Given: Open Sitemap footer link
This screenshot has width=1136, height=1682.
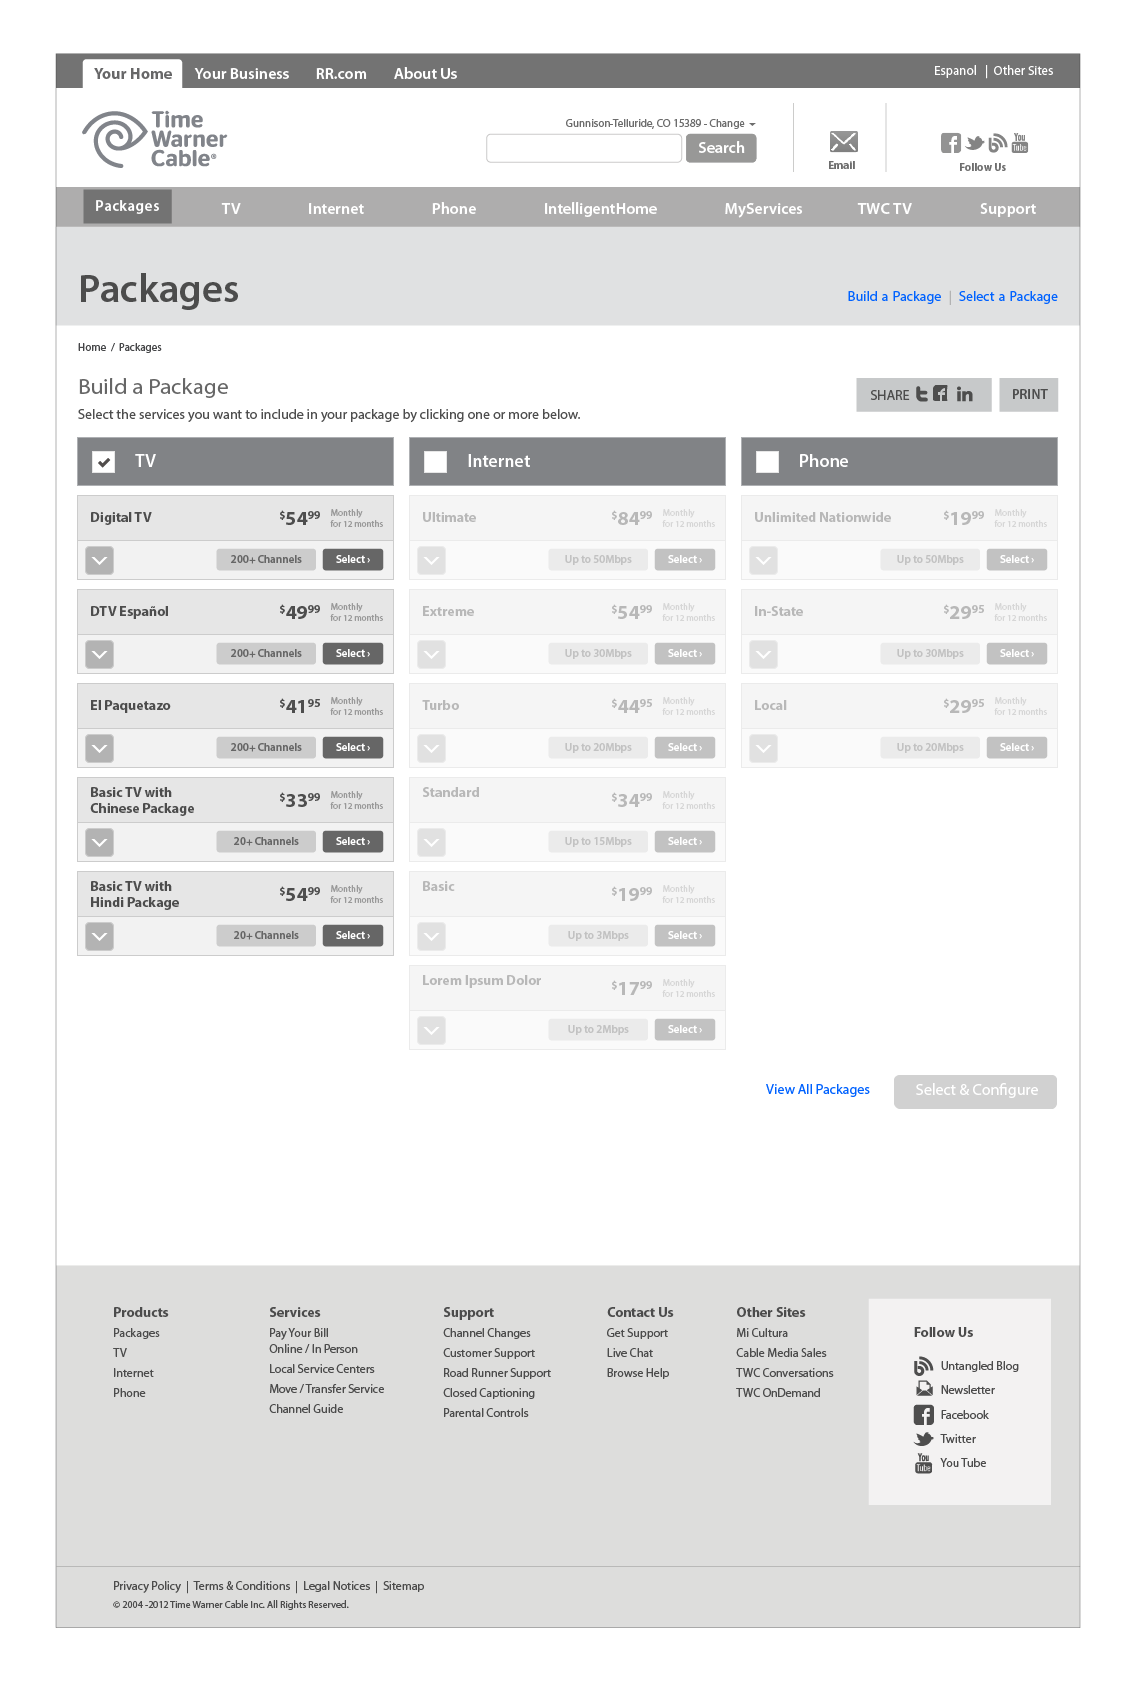Looking at the screenshot, I should (x=403, y=1586).
